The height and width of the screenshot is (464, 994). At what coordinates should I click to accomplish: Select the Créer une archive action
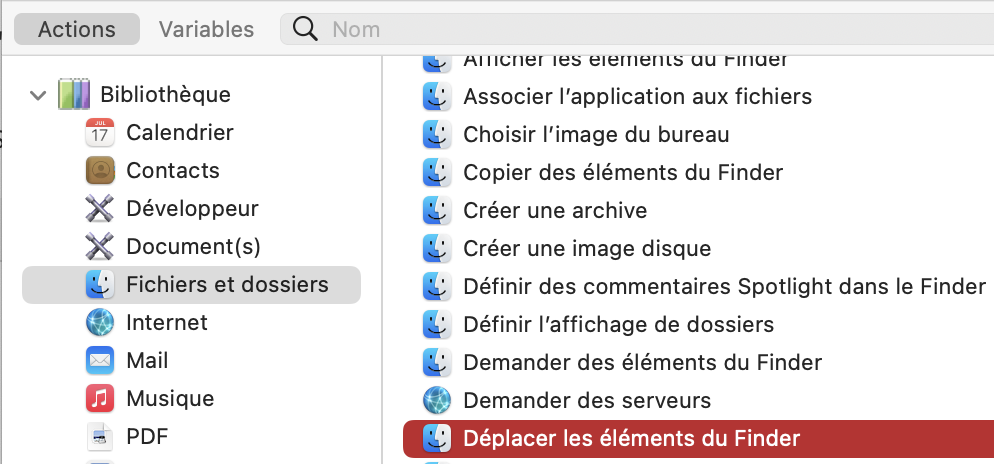point(555,211)
